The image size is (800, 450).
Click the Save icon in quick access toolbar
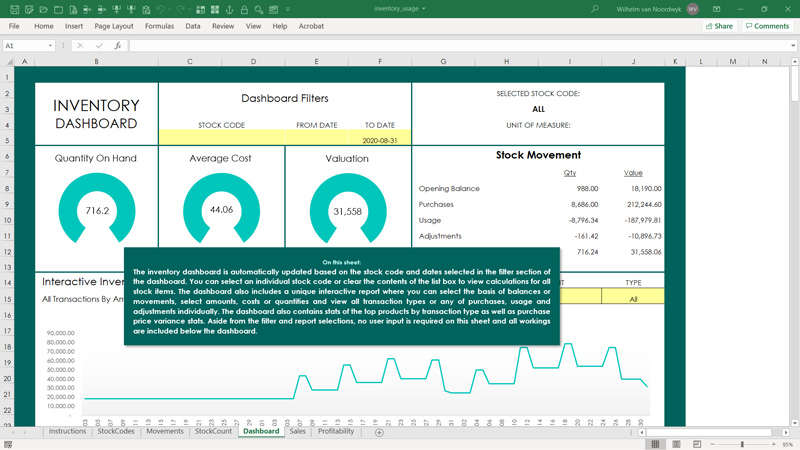pyautogui.click(x=14, y=9)
